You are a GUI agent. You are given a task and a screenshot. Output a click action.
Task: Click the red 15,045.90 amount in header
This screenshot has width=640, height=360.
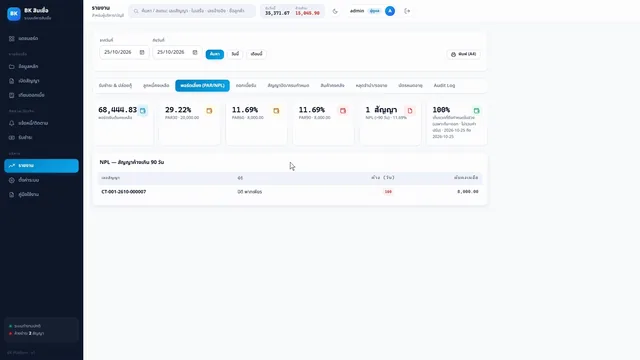307,13
